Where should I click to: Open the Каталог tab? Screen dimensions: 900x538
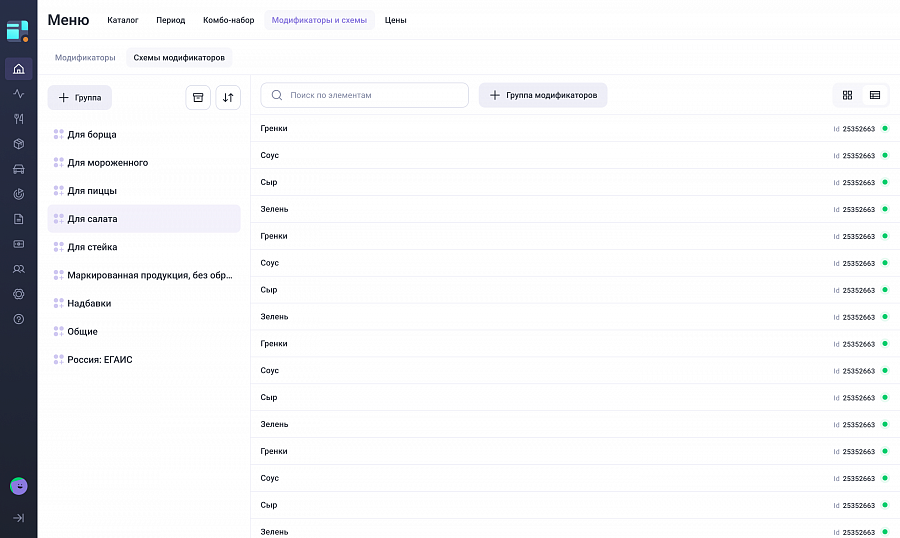pos(123,20)
